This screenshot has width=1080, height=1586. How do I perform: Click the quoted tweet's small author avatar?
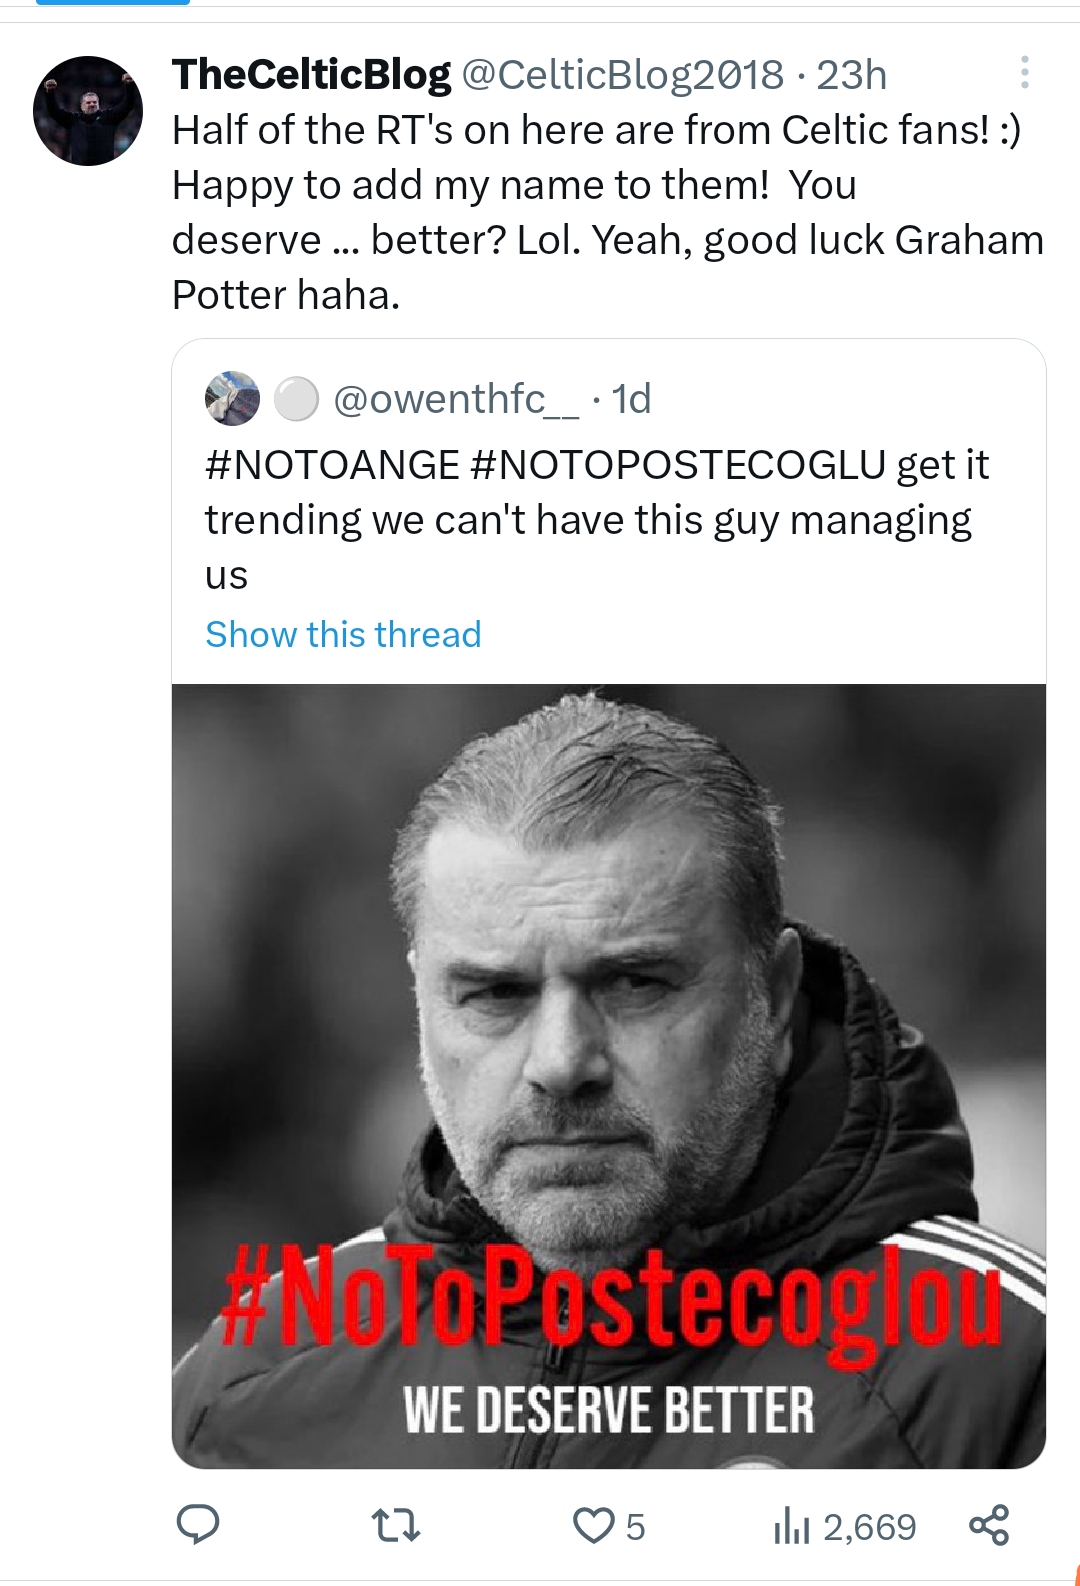click(x=232, y=399)
